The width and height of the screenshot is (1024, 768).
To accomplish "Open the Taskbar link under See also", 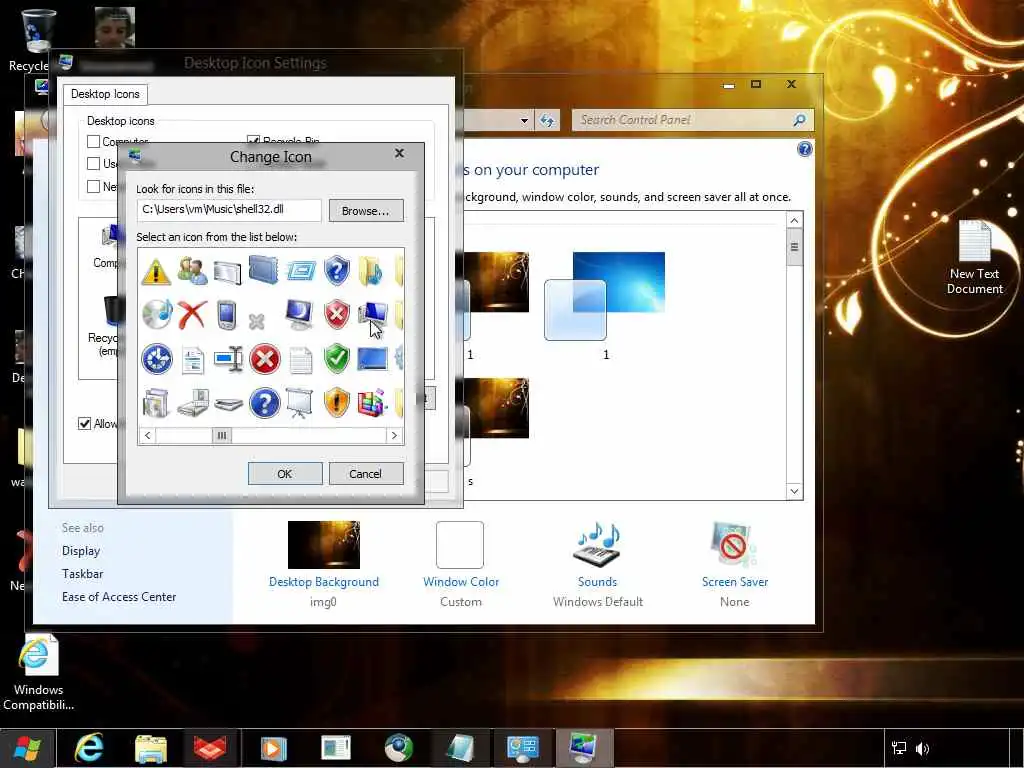I will point(82,574).
